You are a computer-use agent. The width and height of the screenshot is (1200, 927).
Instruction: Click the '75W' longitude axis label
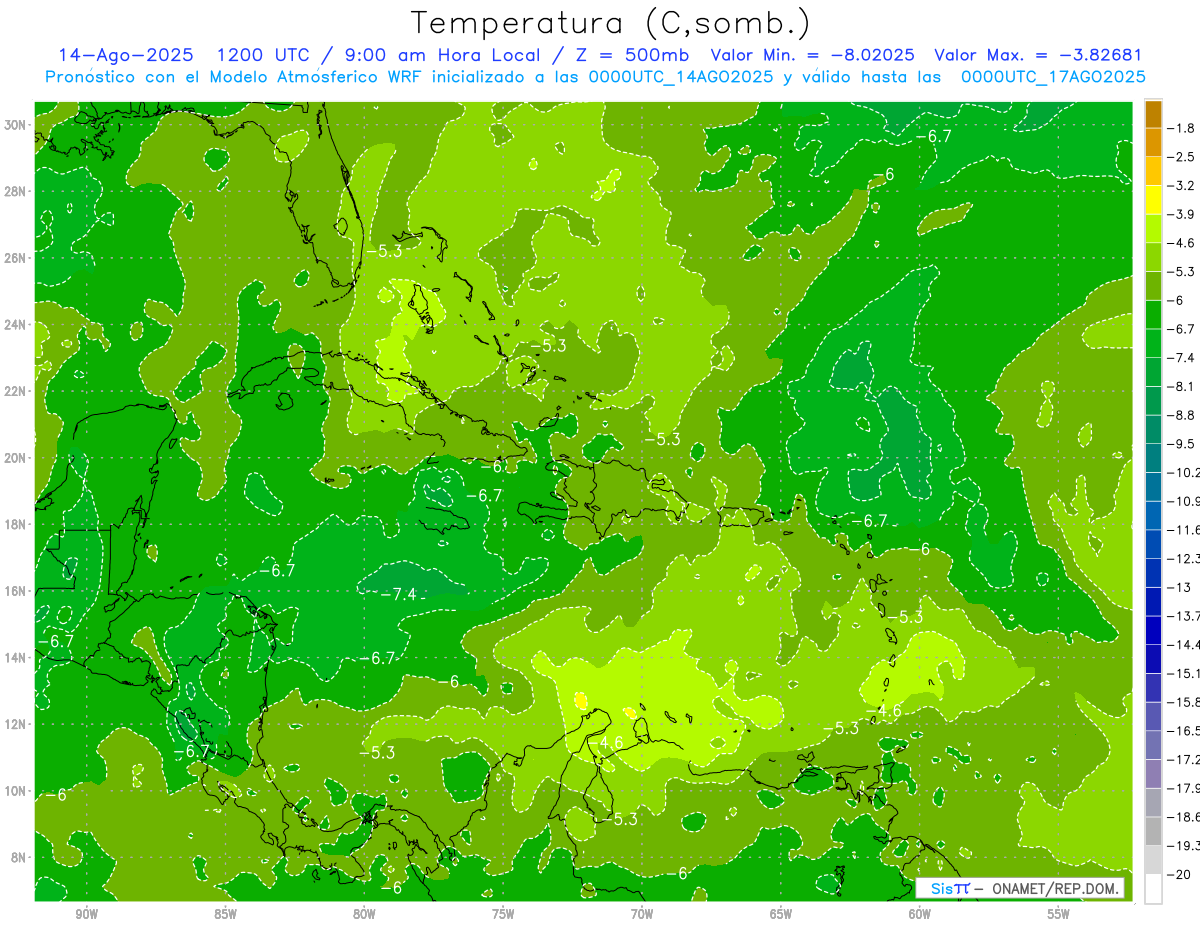coord(503,915)
